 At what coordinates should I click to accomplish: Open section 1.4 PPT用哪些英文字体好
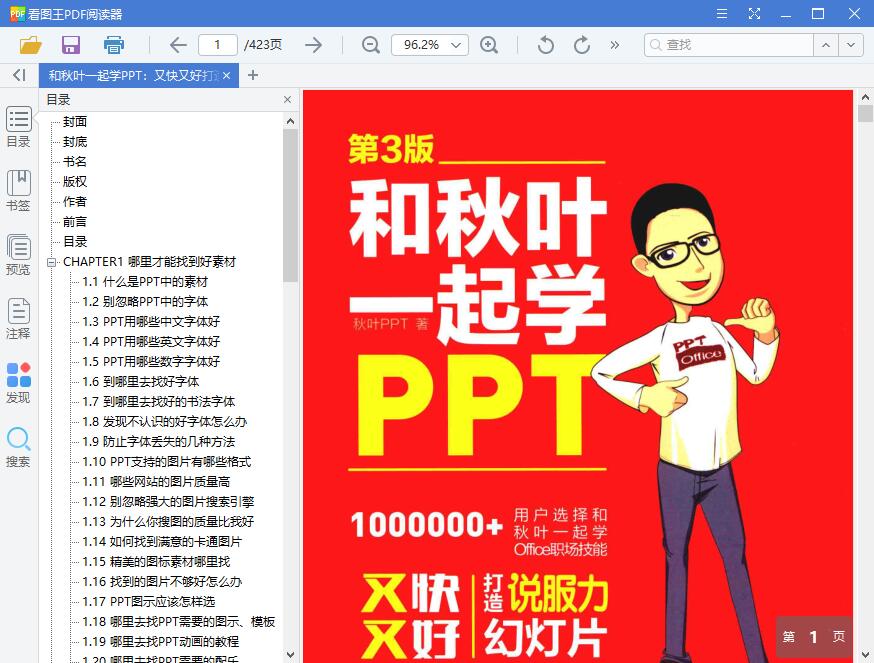pyautogui.click(x=151, y=341)
